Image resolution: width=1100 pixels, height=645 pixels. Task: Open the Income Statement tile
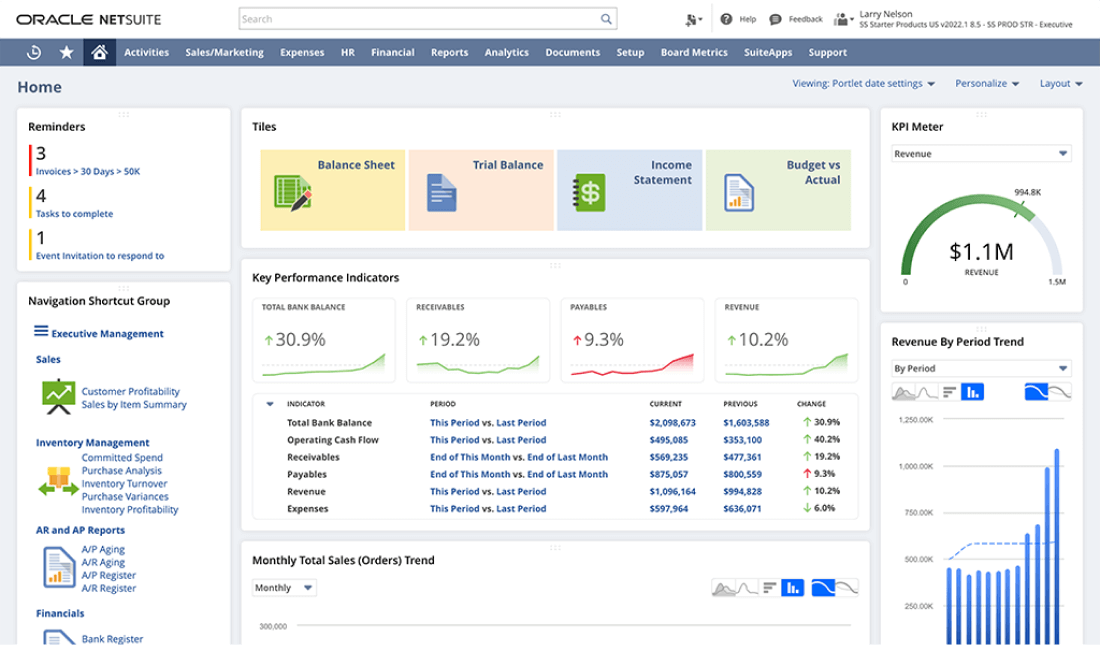(630, 190)
